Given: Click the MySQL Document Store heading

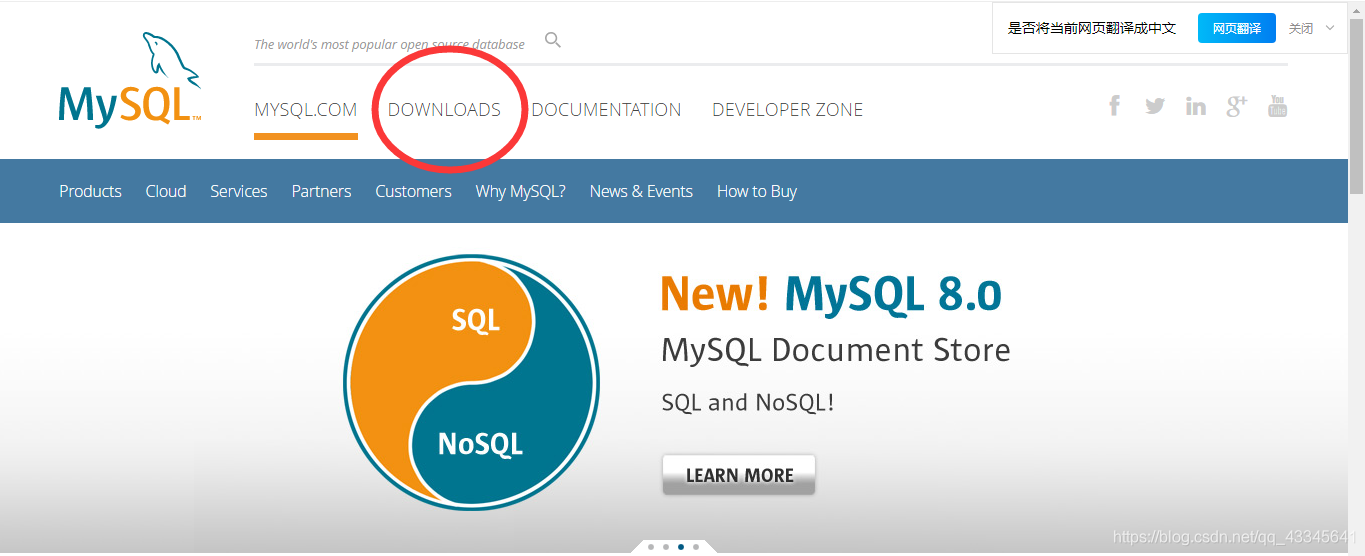Looking at the screenshot, I should (836, 351).
